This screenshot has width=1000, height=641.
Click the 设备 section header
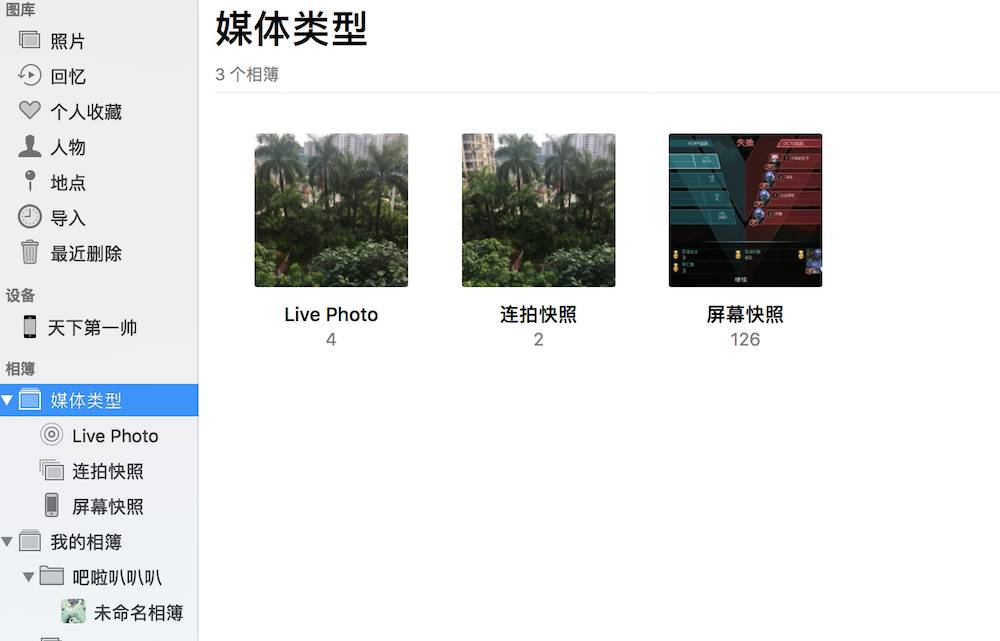click(20, 295)
